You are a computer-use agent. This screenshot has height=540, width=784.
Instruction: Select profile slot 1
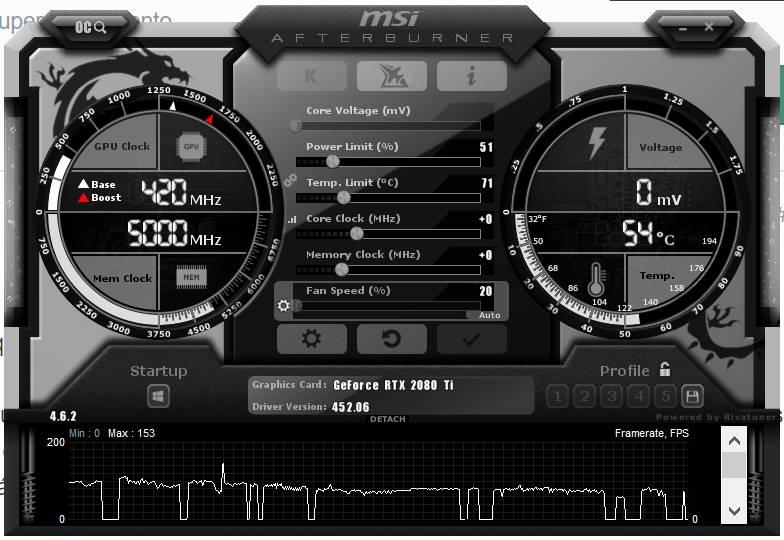pyautogui.click(x=558, y=397)
